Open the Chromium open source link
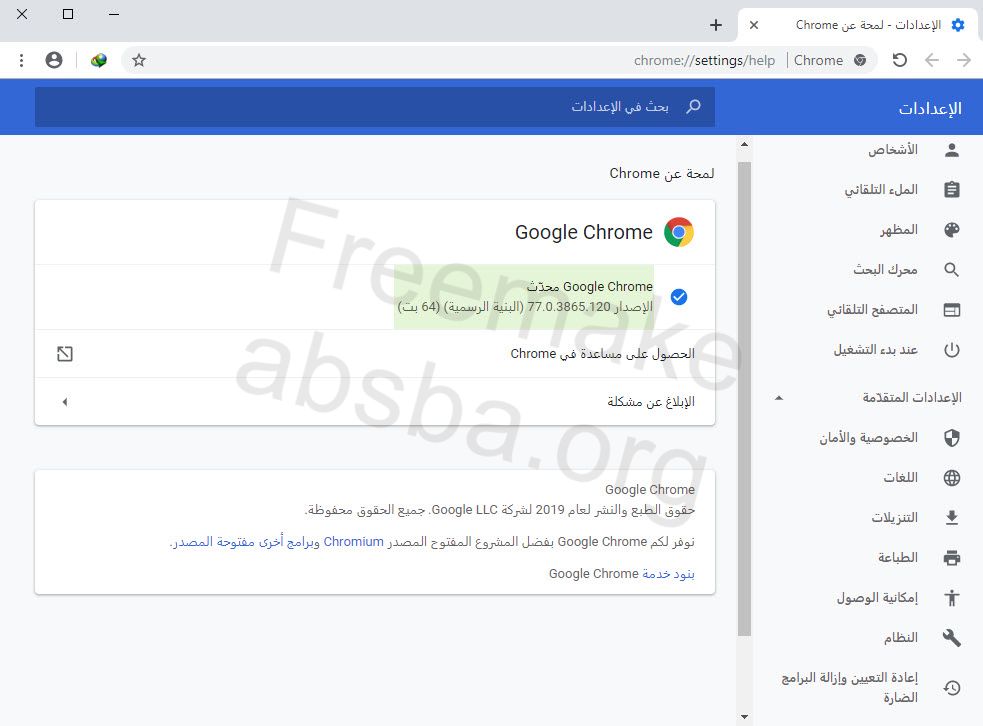This screenshot has height=726, width=983. point(354,542)
